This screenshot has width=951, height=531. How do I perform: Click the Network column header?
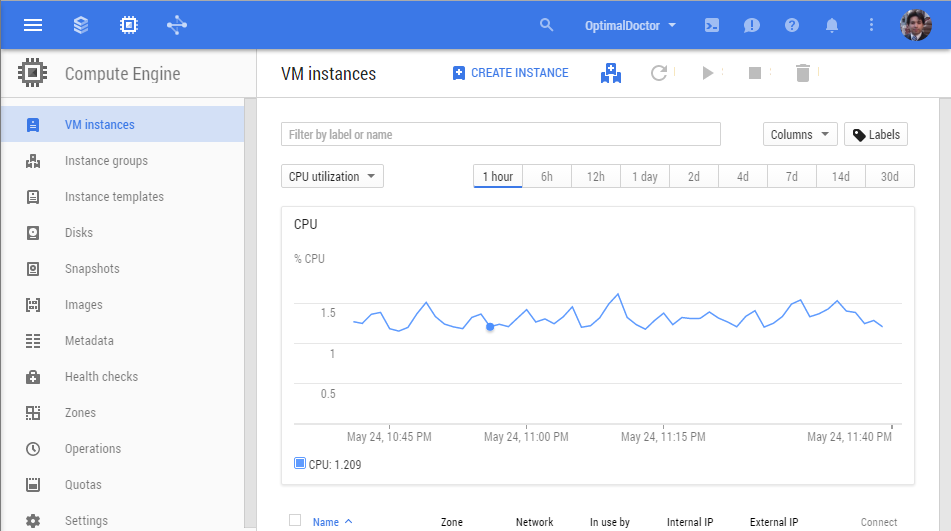click(534, 522)
